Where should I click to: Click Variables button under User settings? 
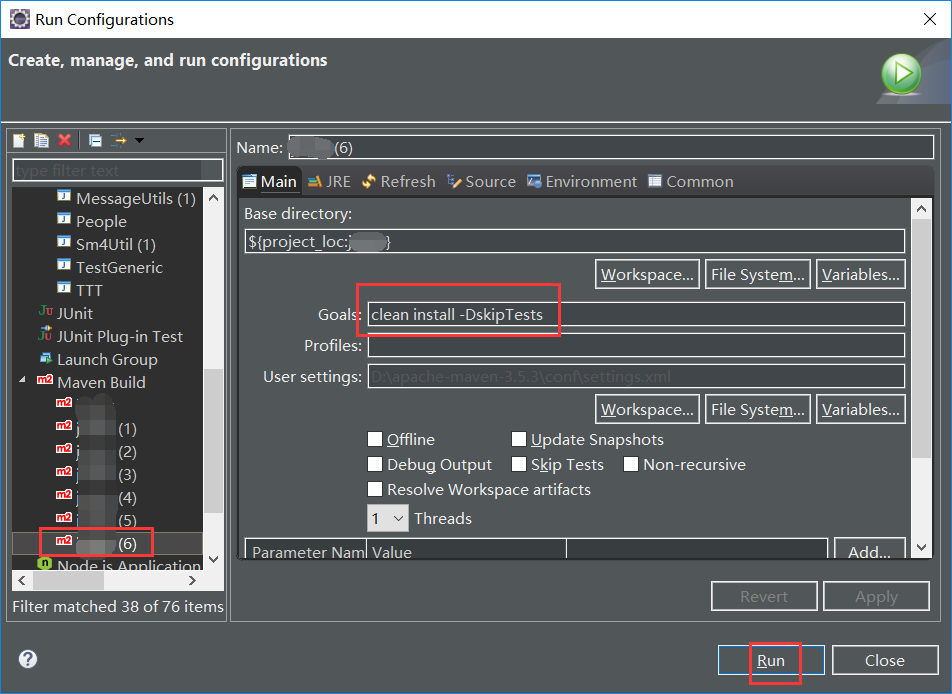[861, 410]
